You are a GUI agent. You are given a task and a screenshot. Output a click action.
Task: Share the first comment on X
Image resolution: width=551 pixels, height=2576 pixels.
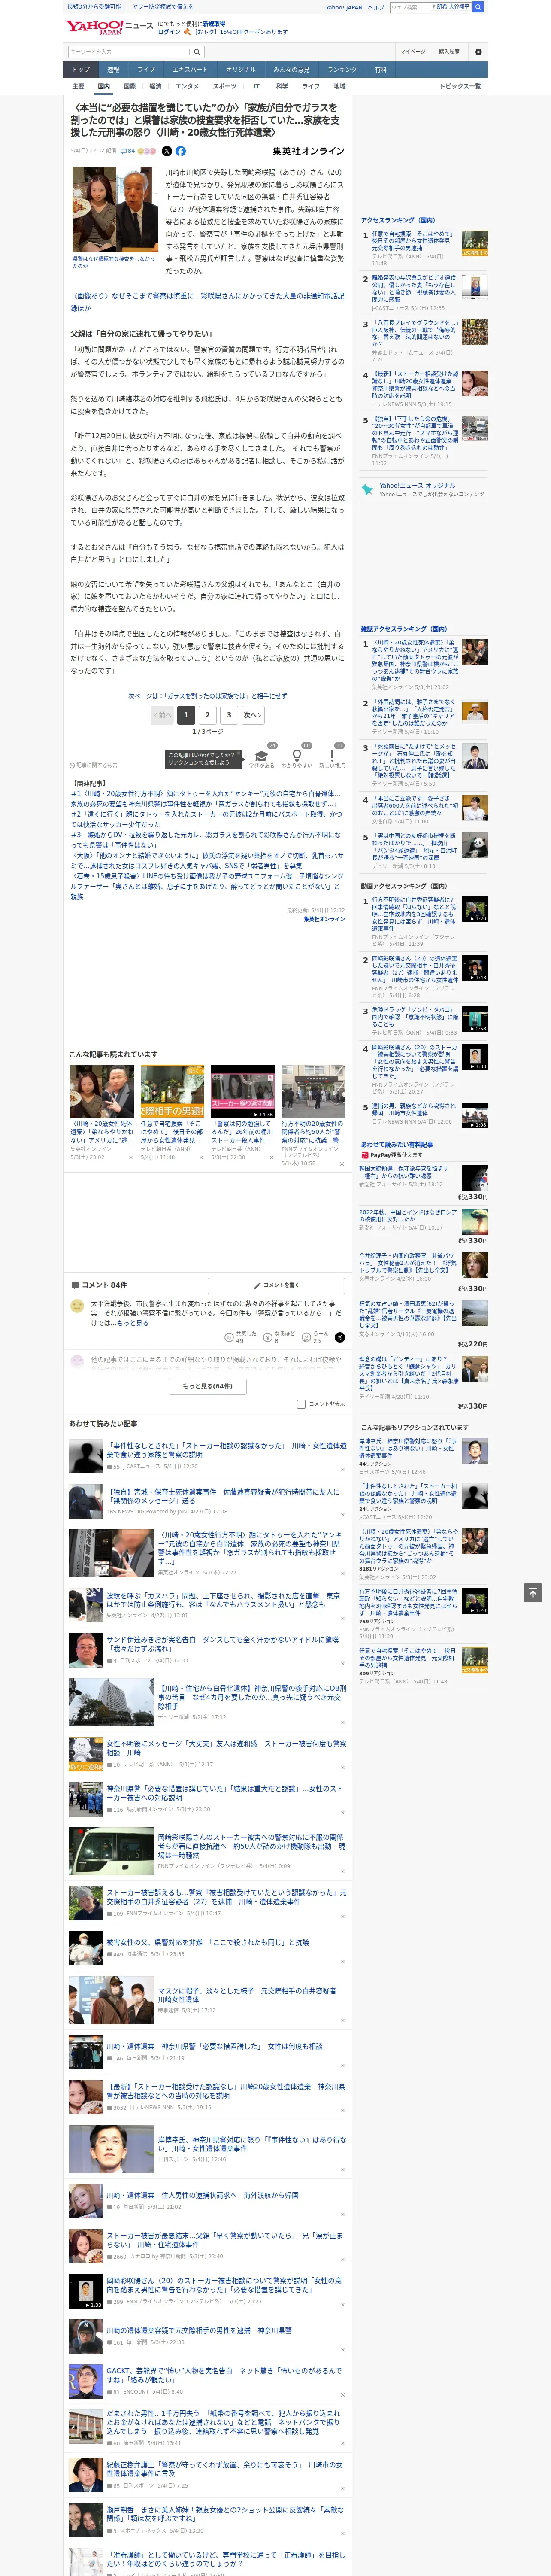(x=340, y=1337)
